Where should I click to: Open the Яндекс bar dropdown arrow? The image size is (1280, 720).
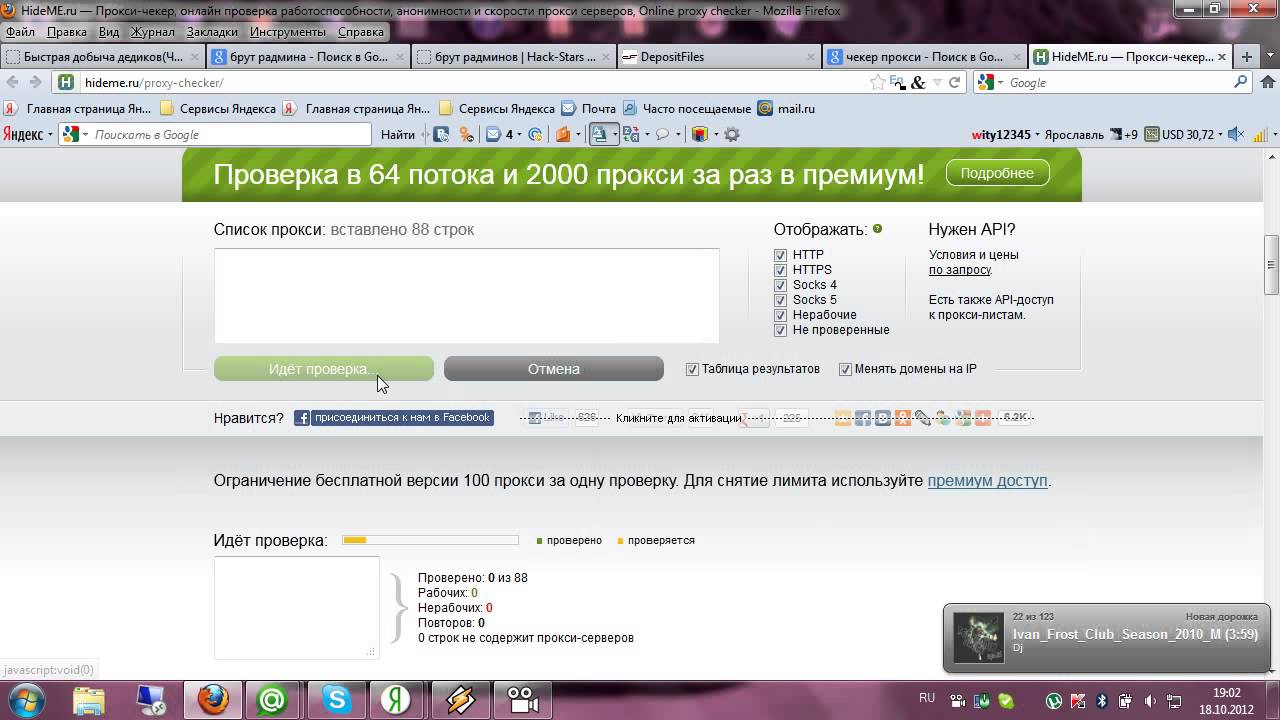tap(50, 134)
